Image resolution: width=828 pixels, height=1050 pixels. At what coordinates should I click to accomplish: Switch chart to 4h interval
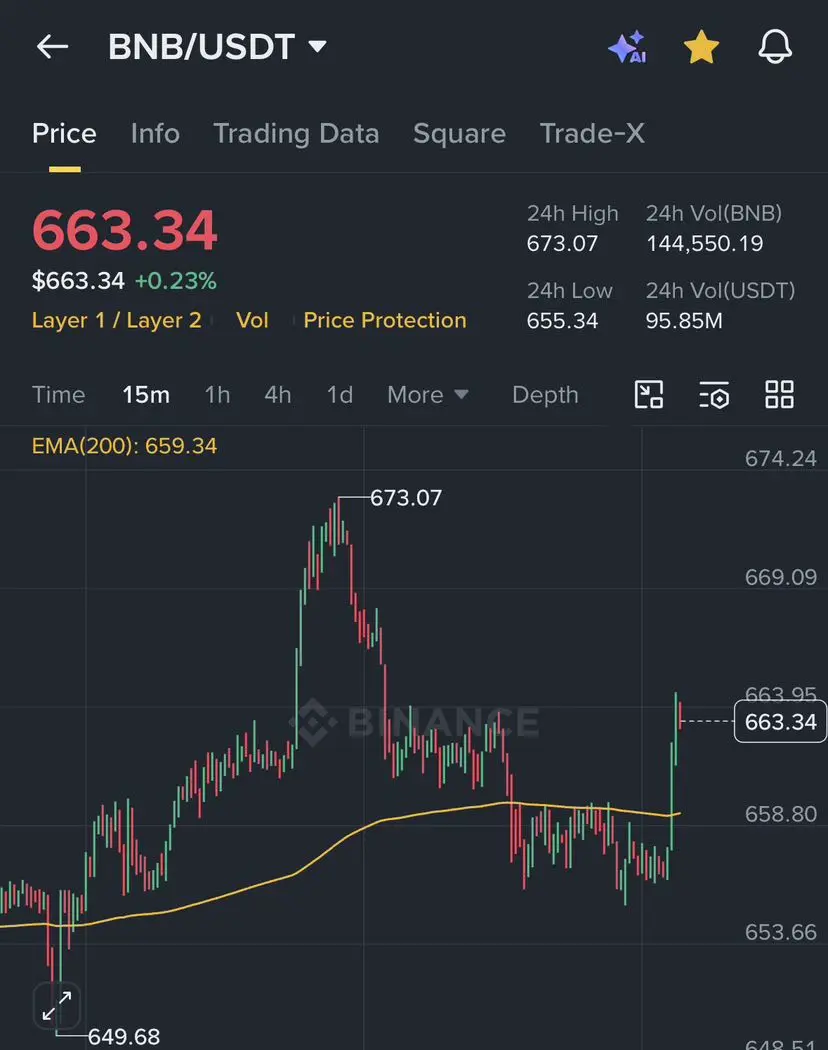[x=277, y=394]
